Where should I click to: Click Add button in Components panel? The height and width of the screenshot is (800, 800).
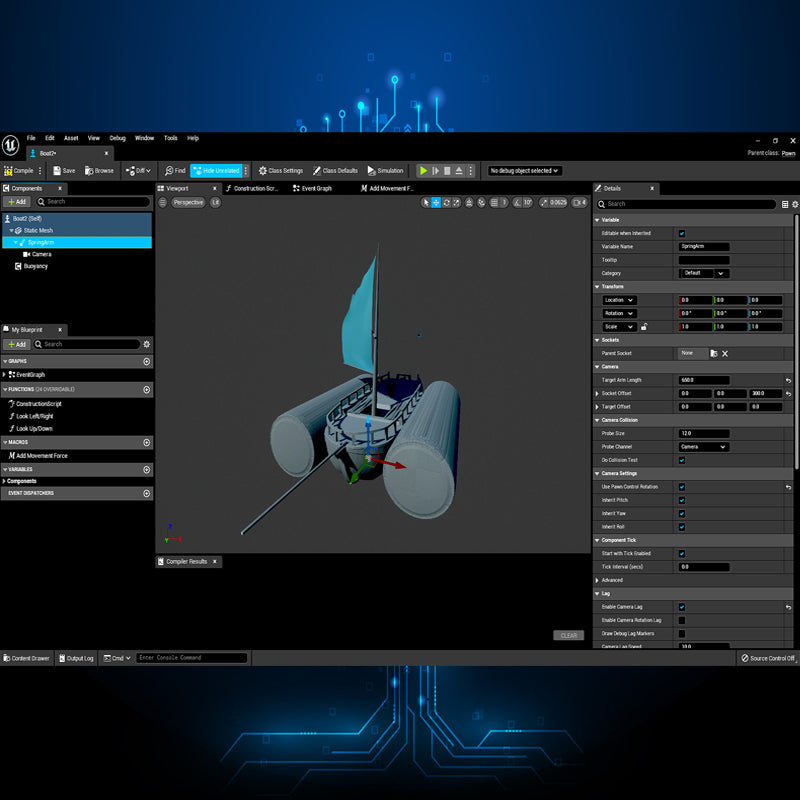coord(17,202)
